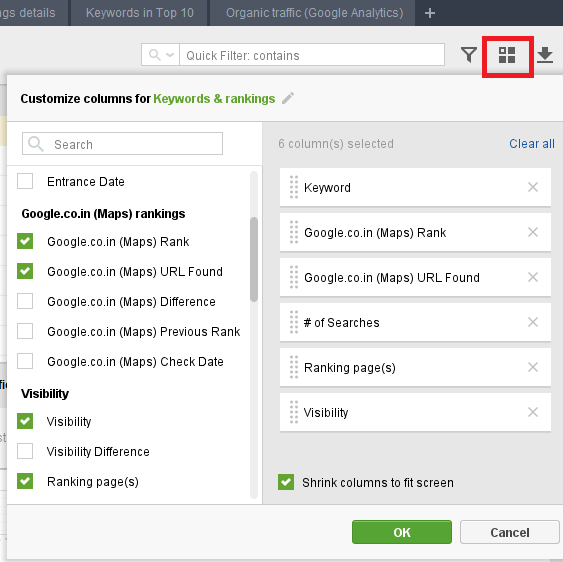Remove the # of Searches column
This screenshot has height=562, width=563.
tap(533, 322)
